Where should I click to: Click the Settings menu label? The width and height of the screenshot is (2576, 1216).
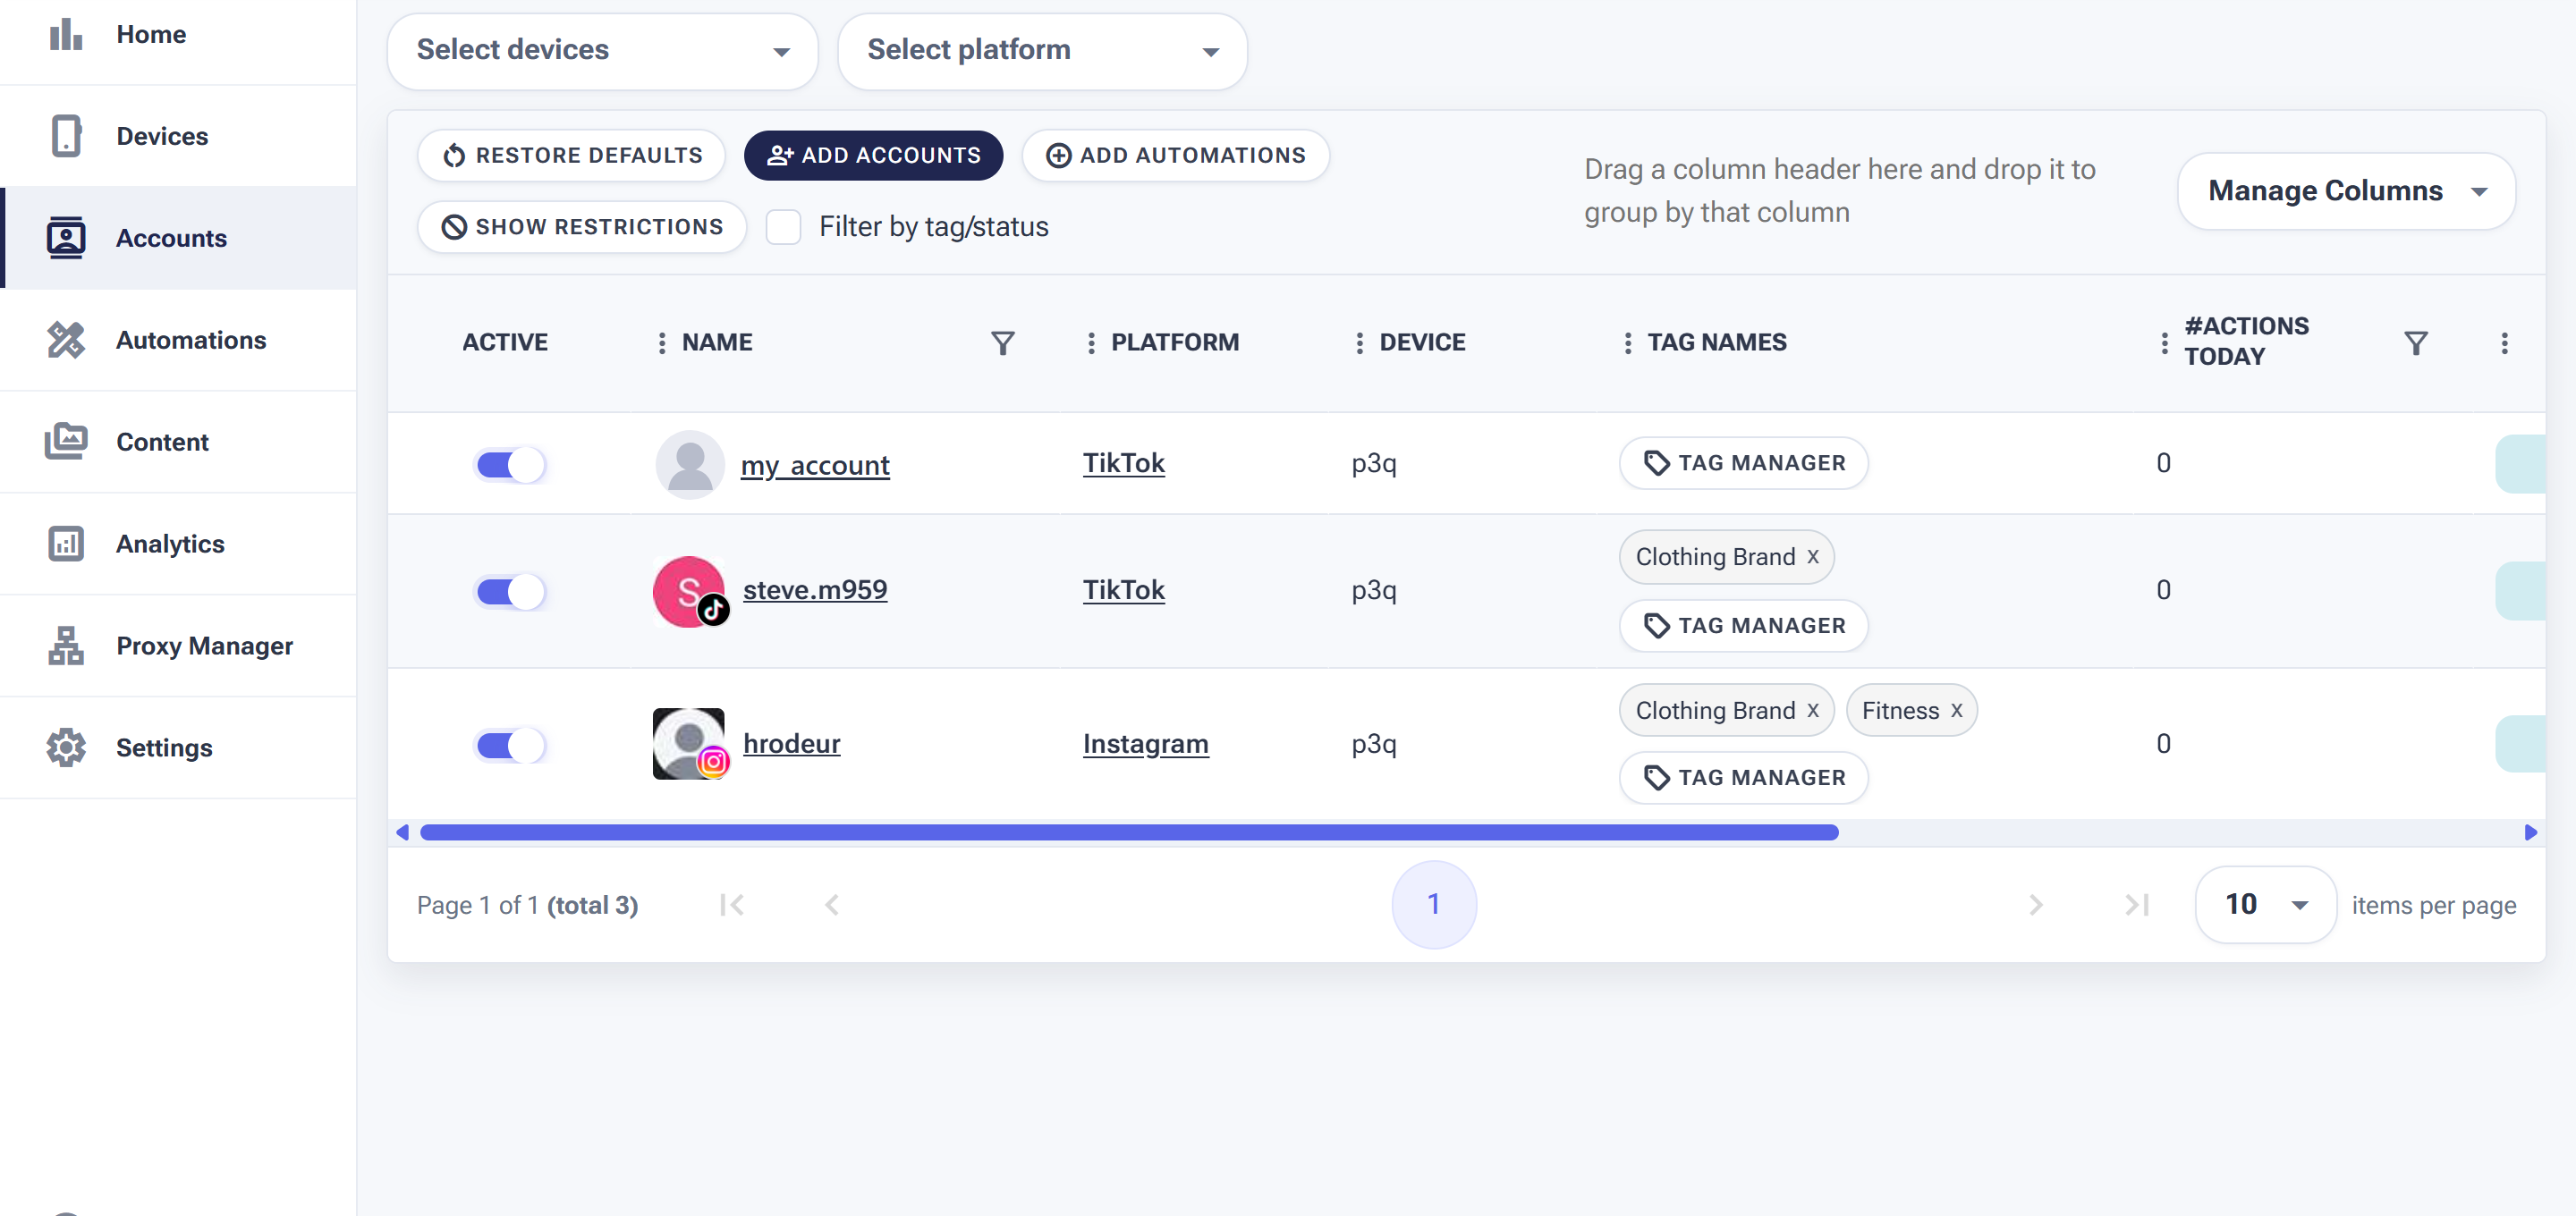tap(164, 748)
